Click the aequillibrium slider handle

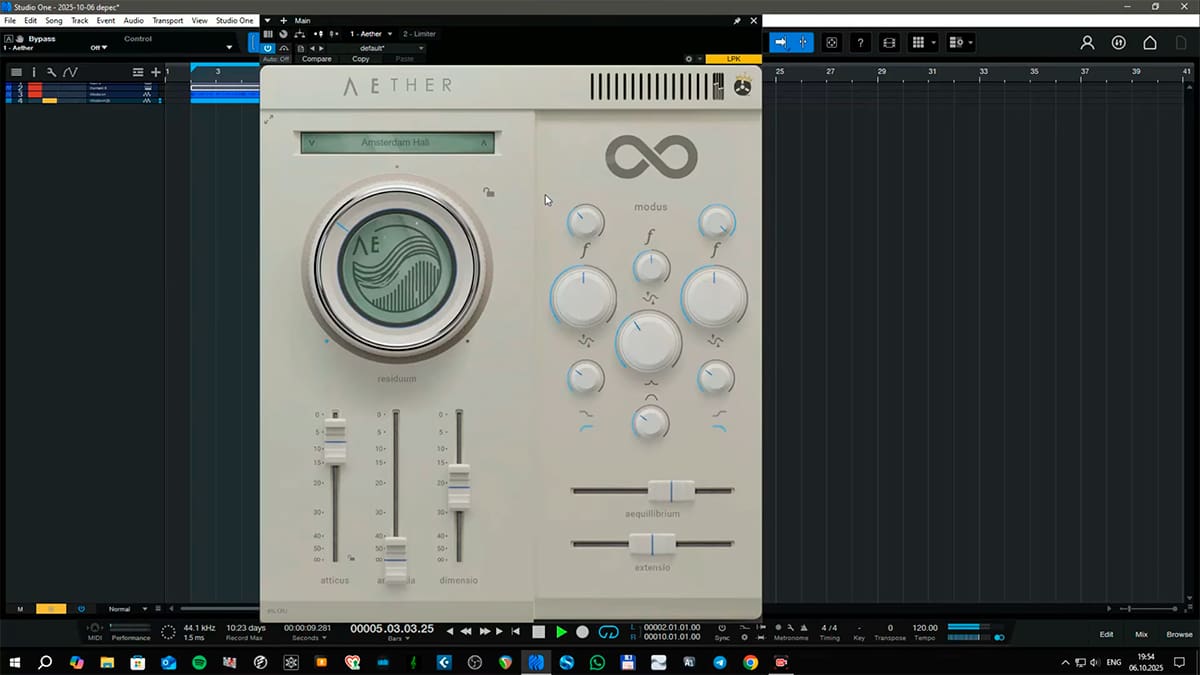pos(671,491)
